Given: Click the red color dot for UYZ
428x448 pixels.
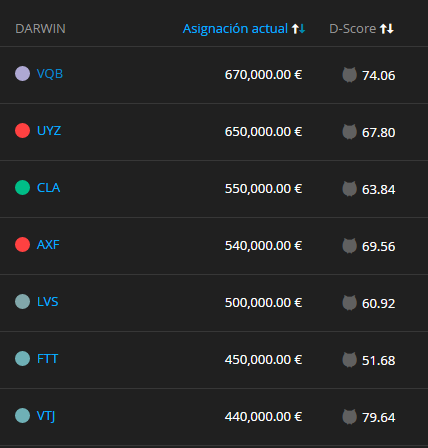Looking at the screenshot, I should (22, 131).
